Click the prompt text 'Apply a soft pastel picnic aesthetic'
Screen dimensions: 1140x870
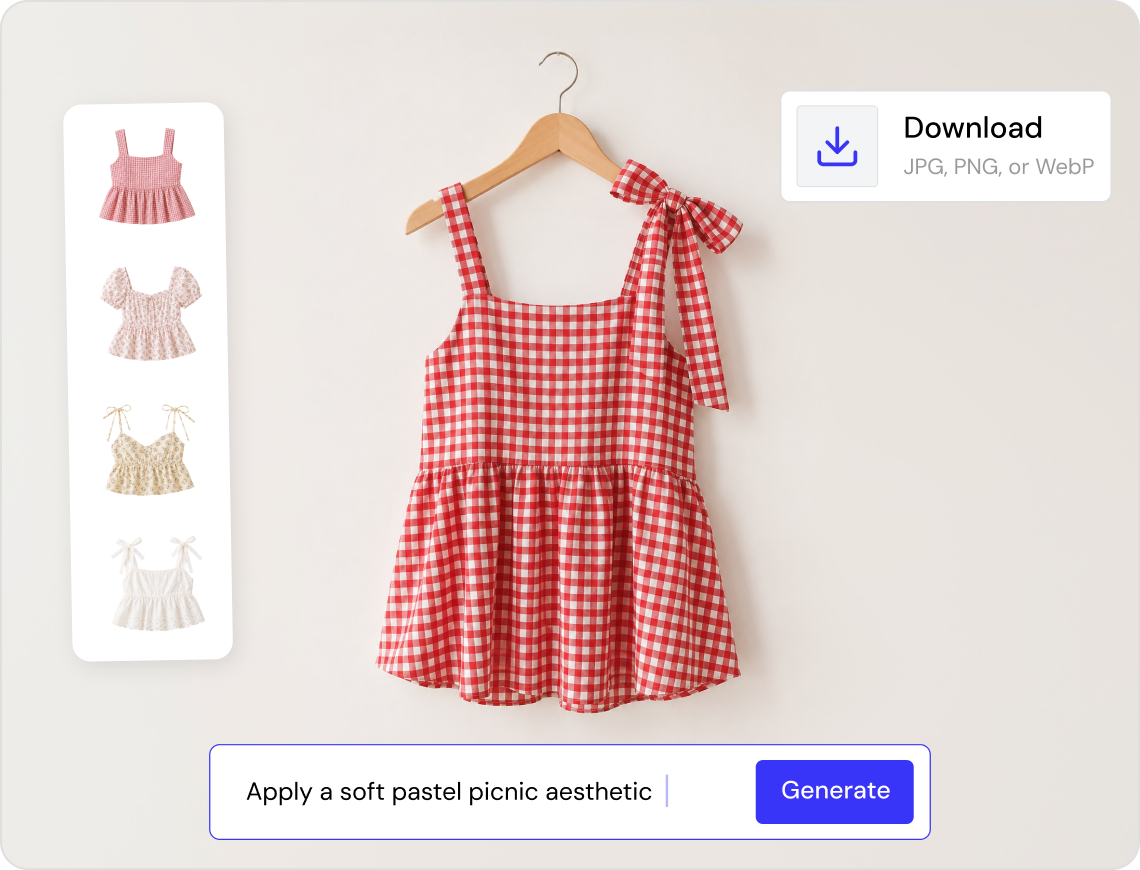tap(449, 792)
